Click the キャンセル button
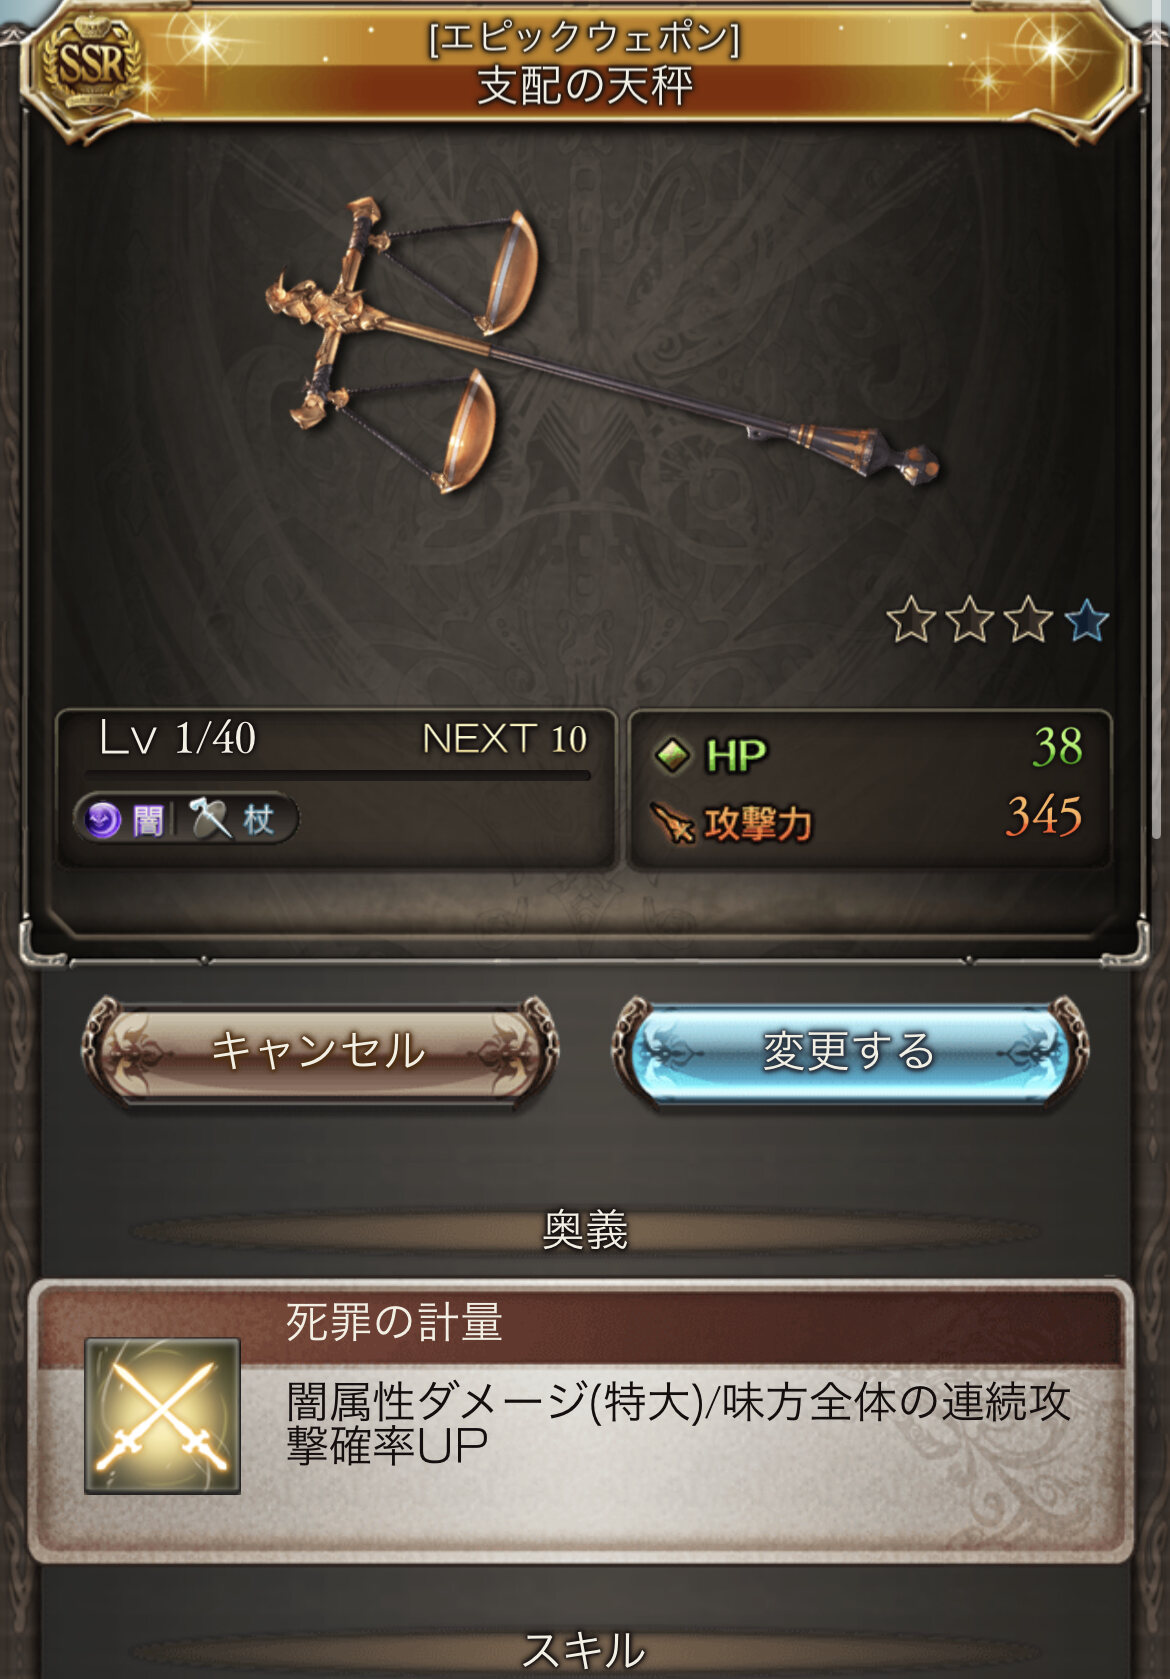Screen dimensions: 1170x1679 tap(319, 1052)
